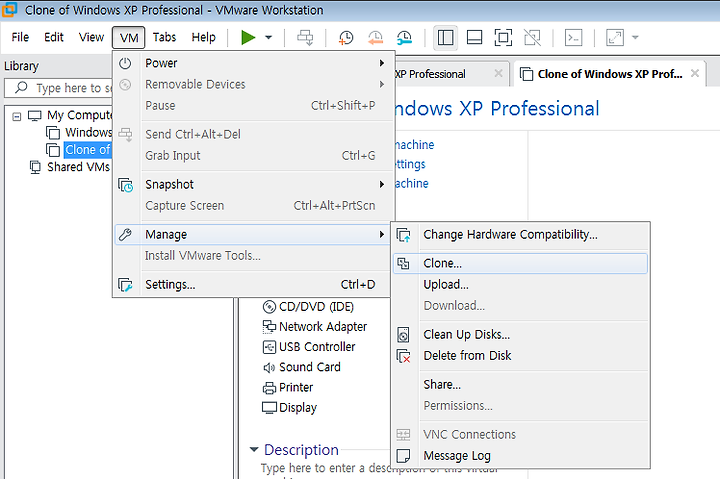
Task: Open Settings… from the VM menu
Action: [253, 284]
